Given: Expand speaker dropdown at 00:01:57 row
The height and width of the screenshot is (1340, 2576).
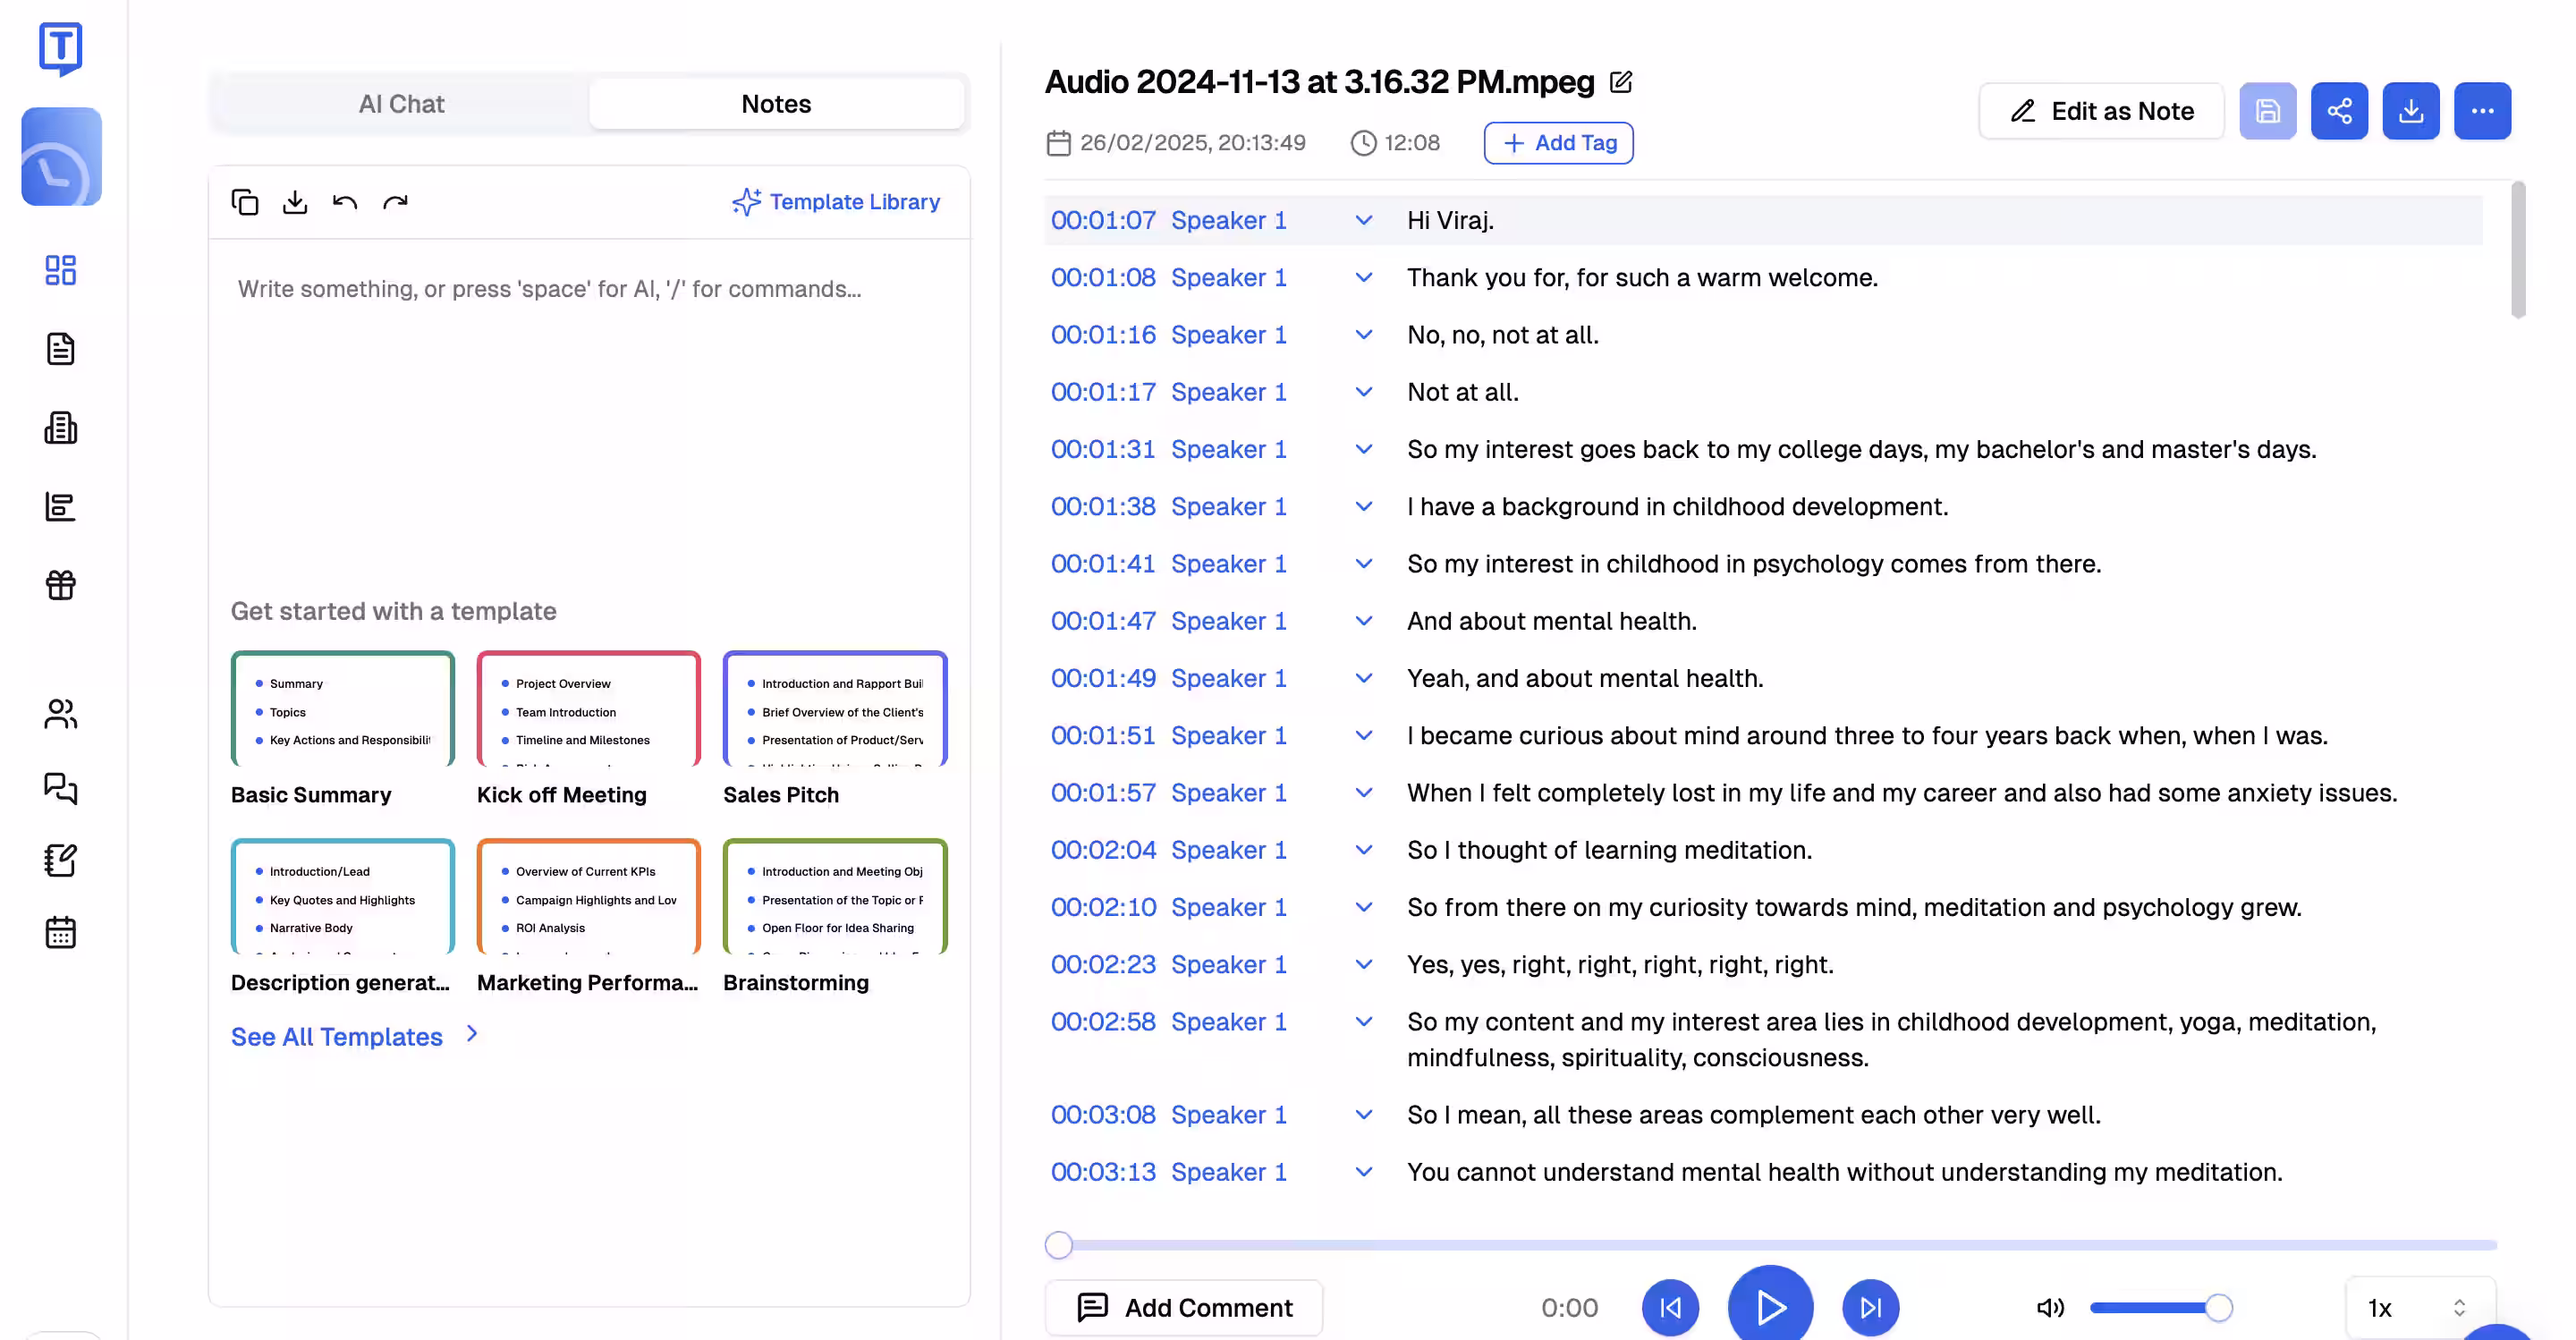Looking at the screenshot, I should pos(1363,793).
